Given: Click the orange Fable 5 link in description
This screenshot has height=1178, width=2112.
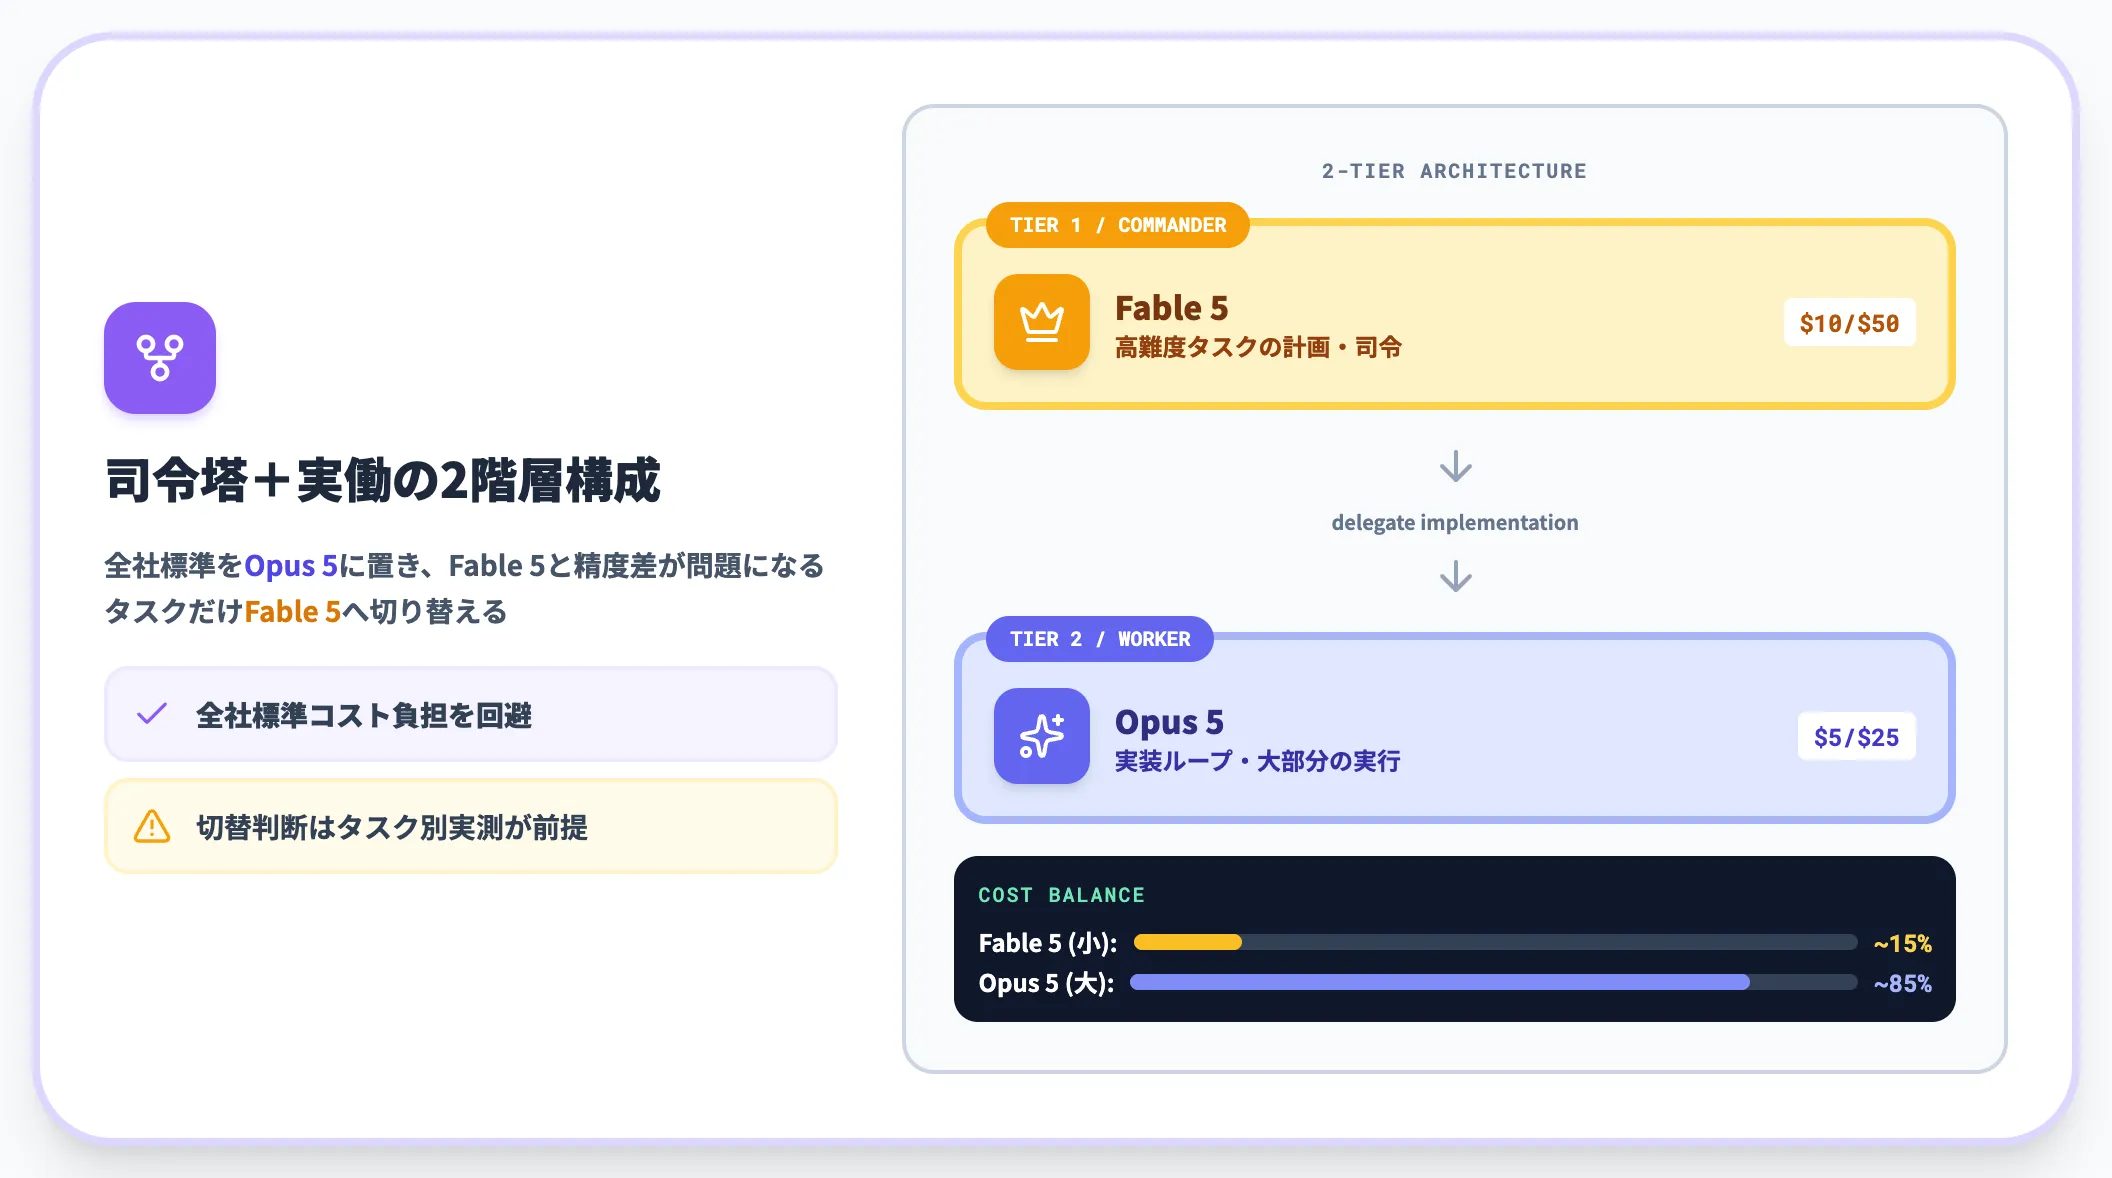Looking at the screenshot, I should coord(293,612).
